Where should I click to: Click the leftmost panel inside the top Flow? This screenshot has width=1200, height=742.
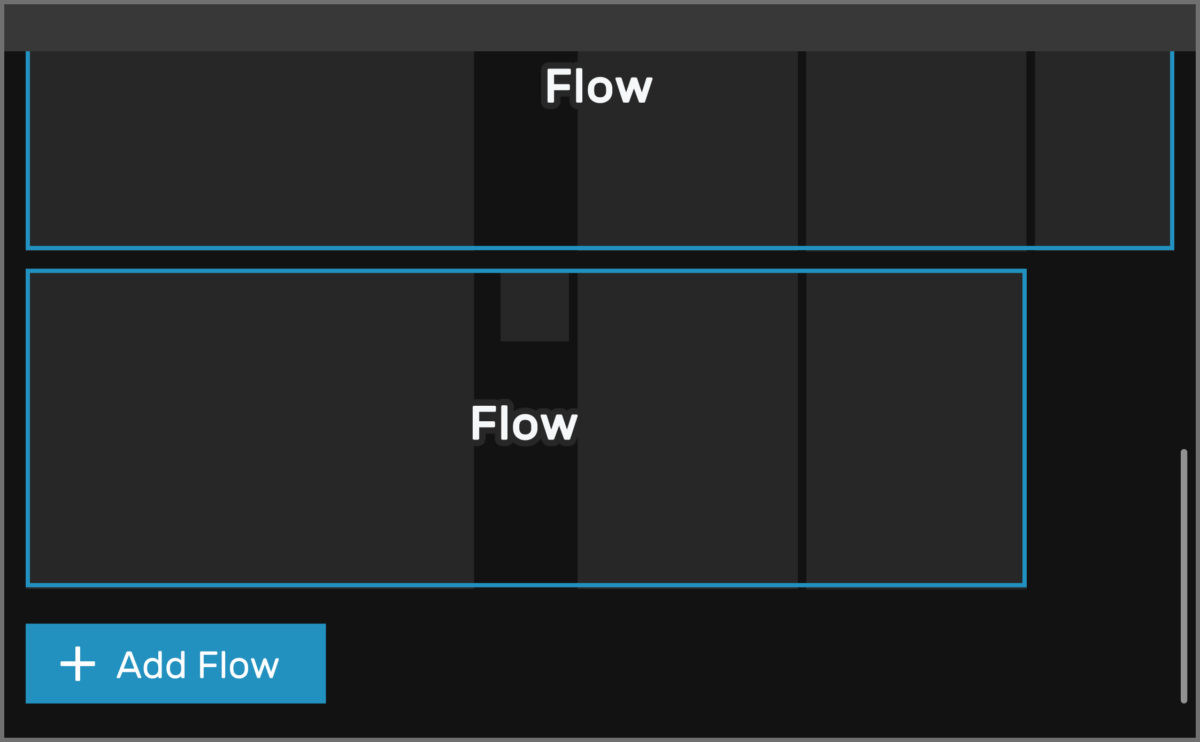point(250,150)
